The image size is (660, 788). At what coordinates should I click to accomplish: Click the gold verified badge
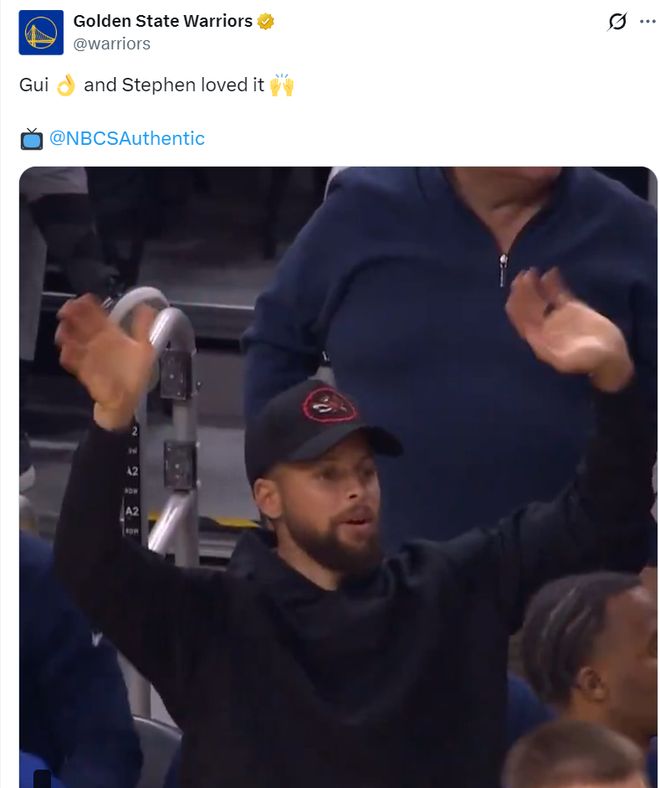pyautogui.click(x=265, y=21)
